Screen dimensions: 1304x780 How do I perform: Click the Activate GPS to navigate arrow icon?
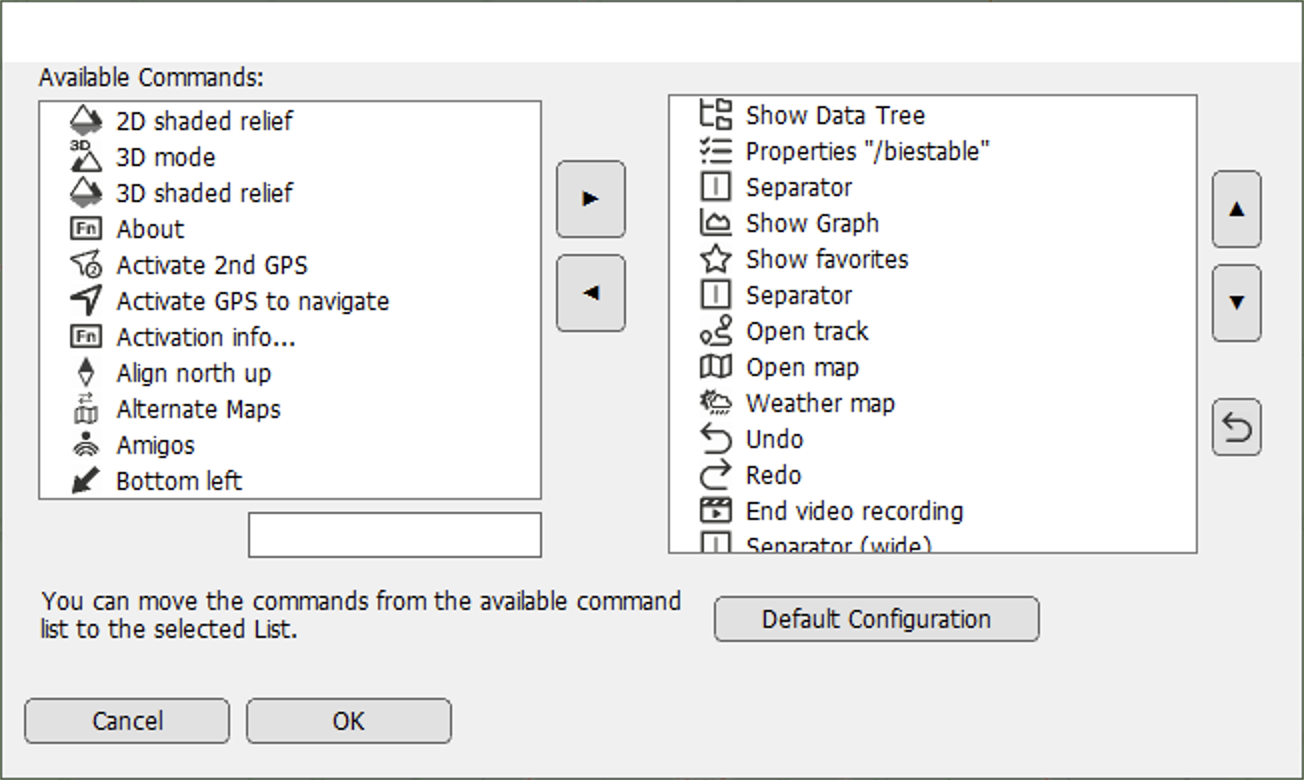coord(86,301)
